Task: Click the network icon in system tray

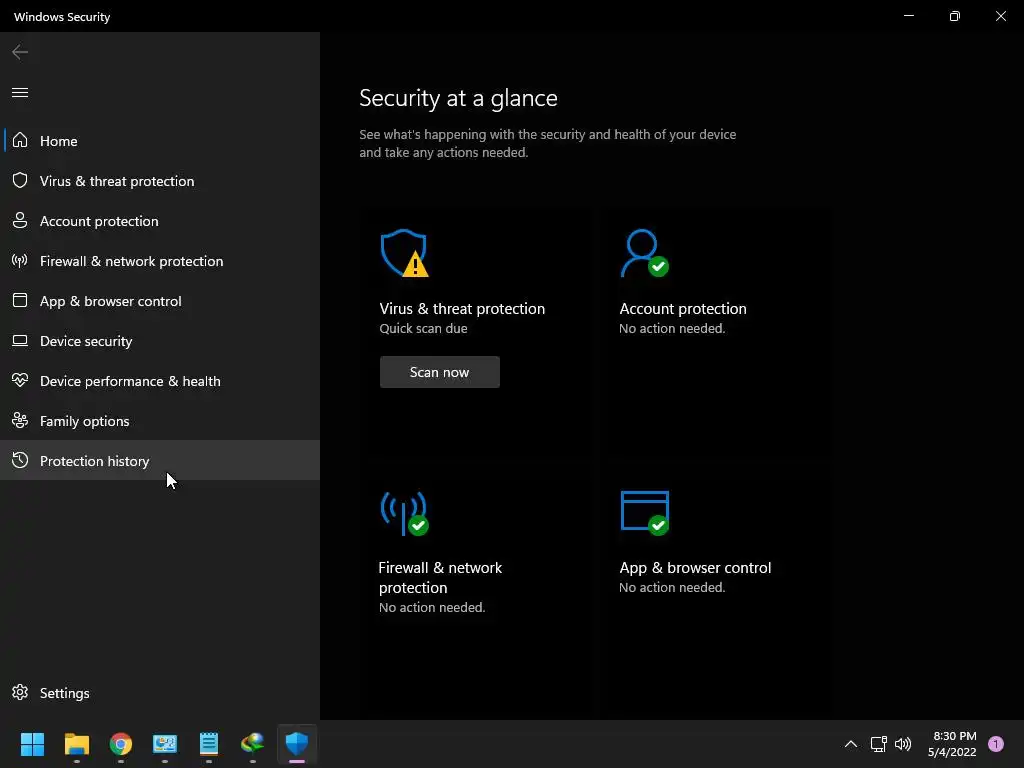Action: tap(878, 744)
